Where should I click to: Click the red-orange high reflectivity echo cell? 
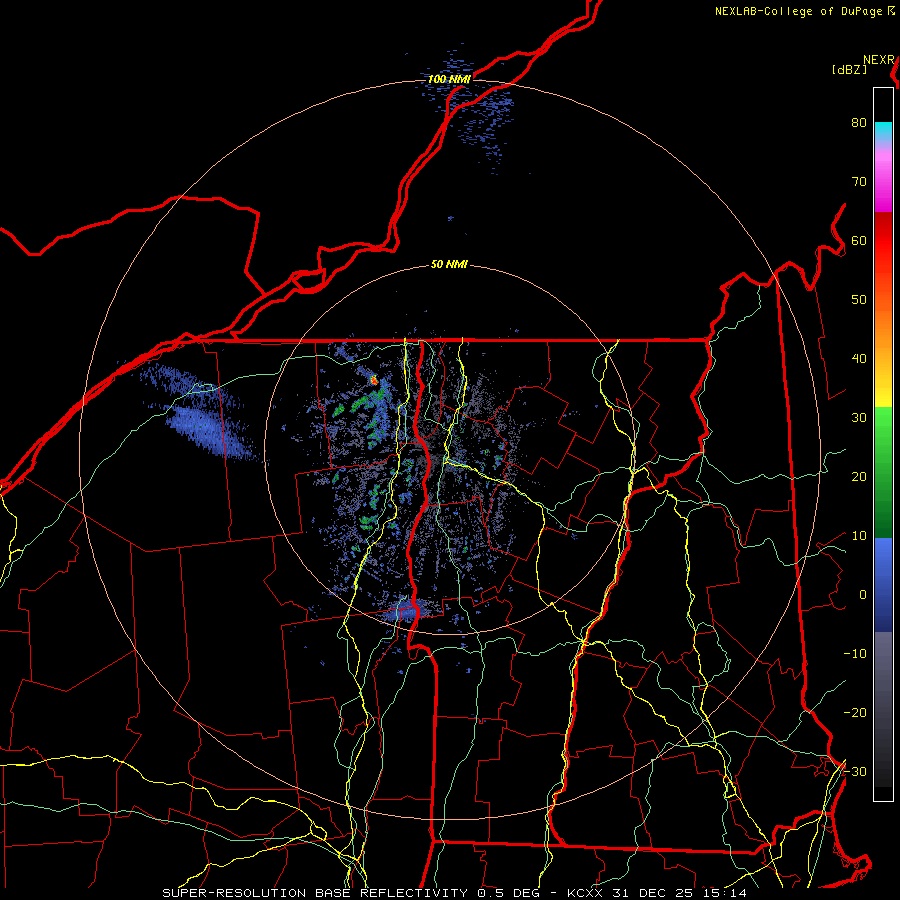click(374, 380)
